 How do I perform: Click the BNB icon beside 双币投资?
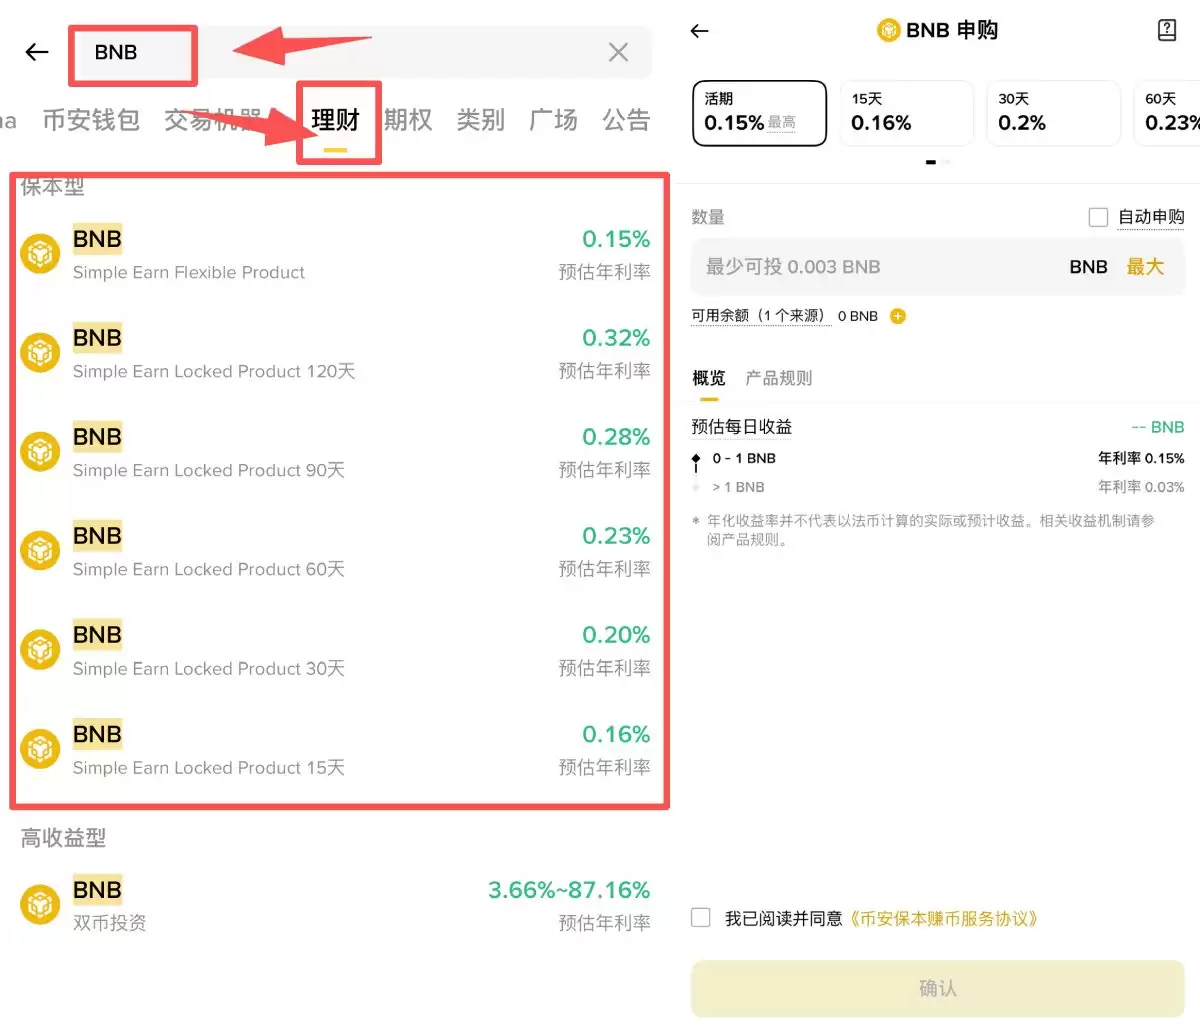pyautogui.click(x=40, y=904)
